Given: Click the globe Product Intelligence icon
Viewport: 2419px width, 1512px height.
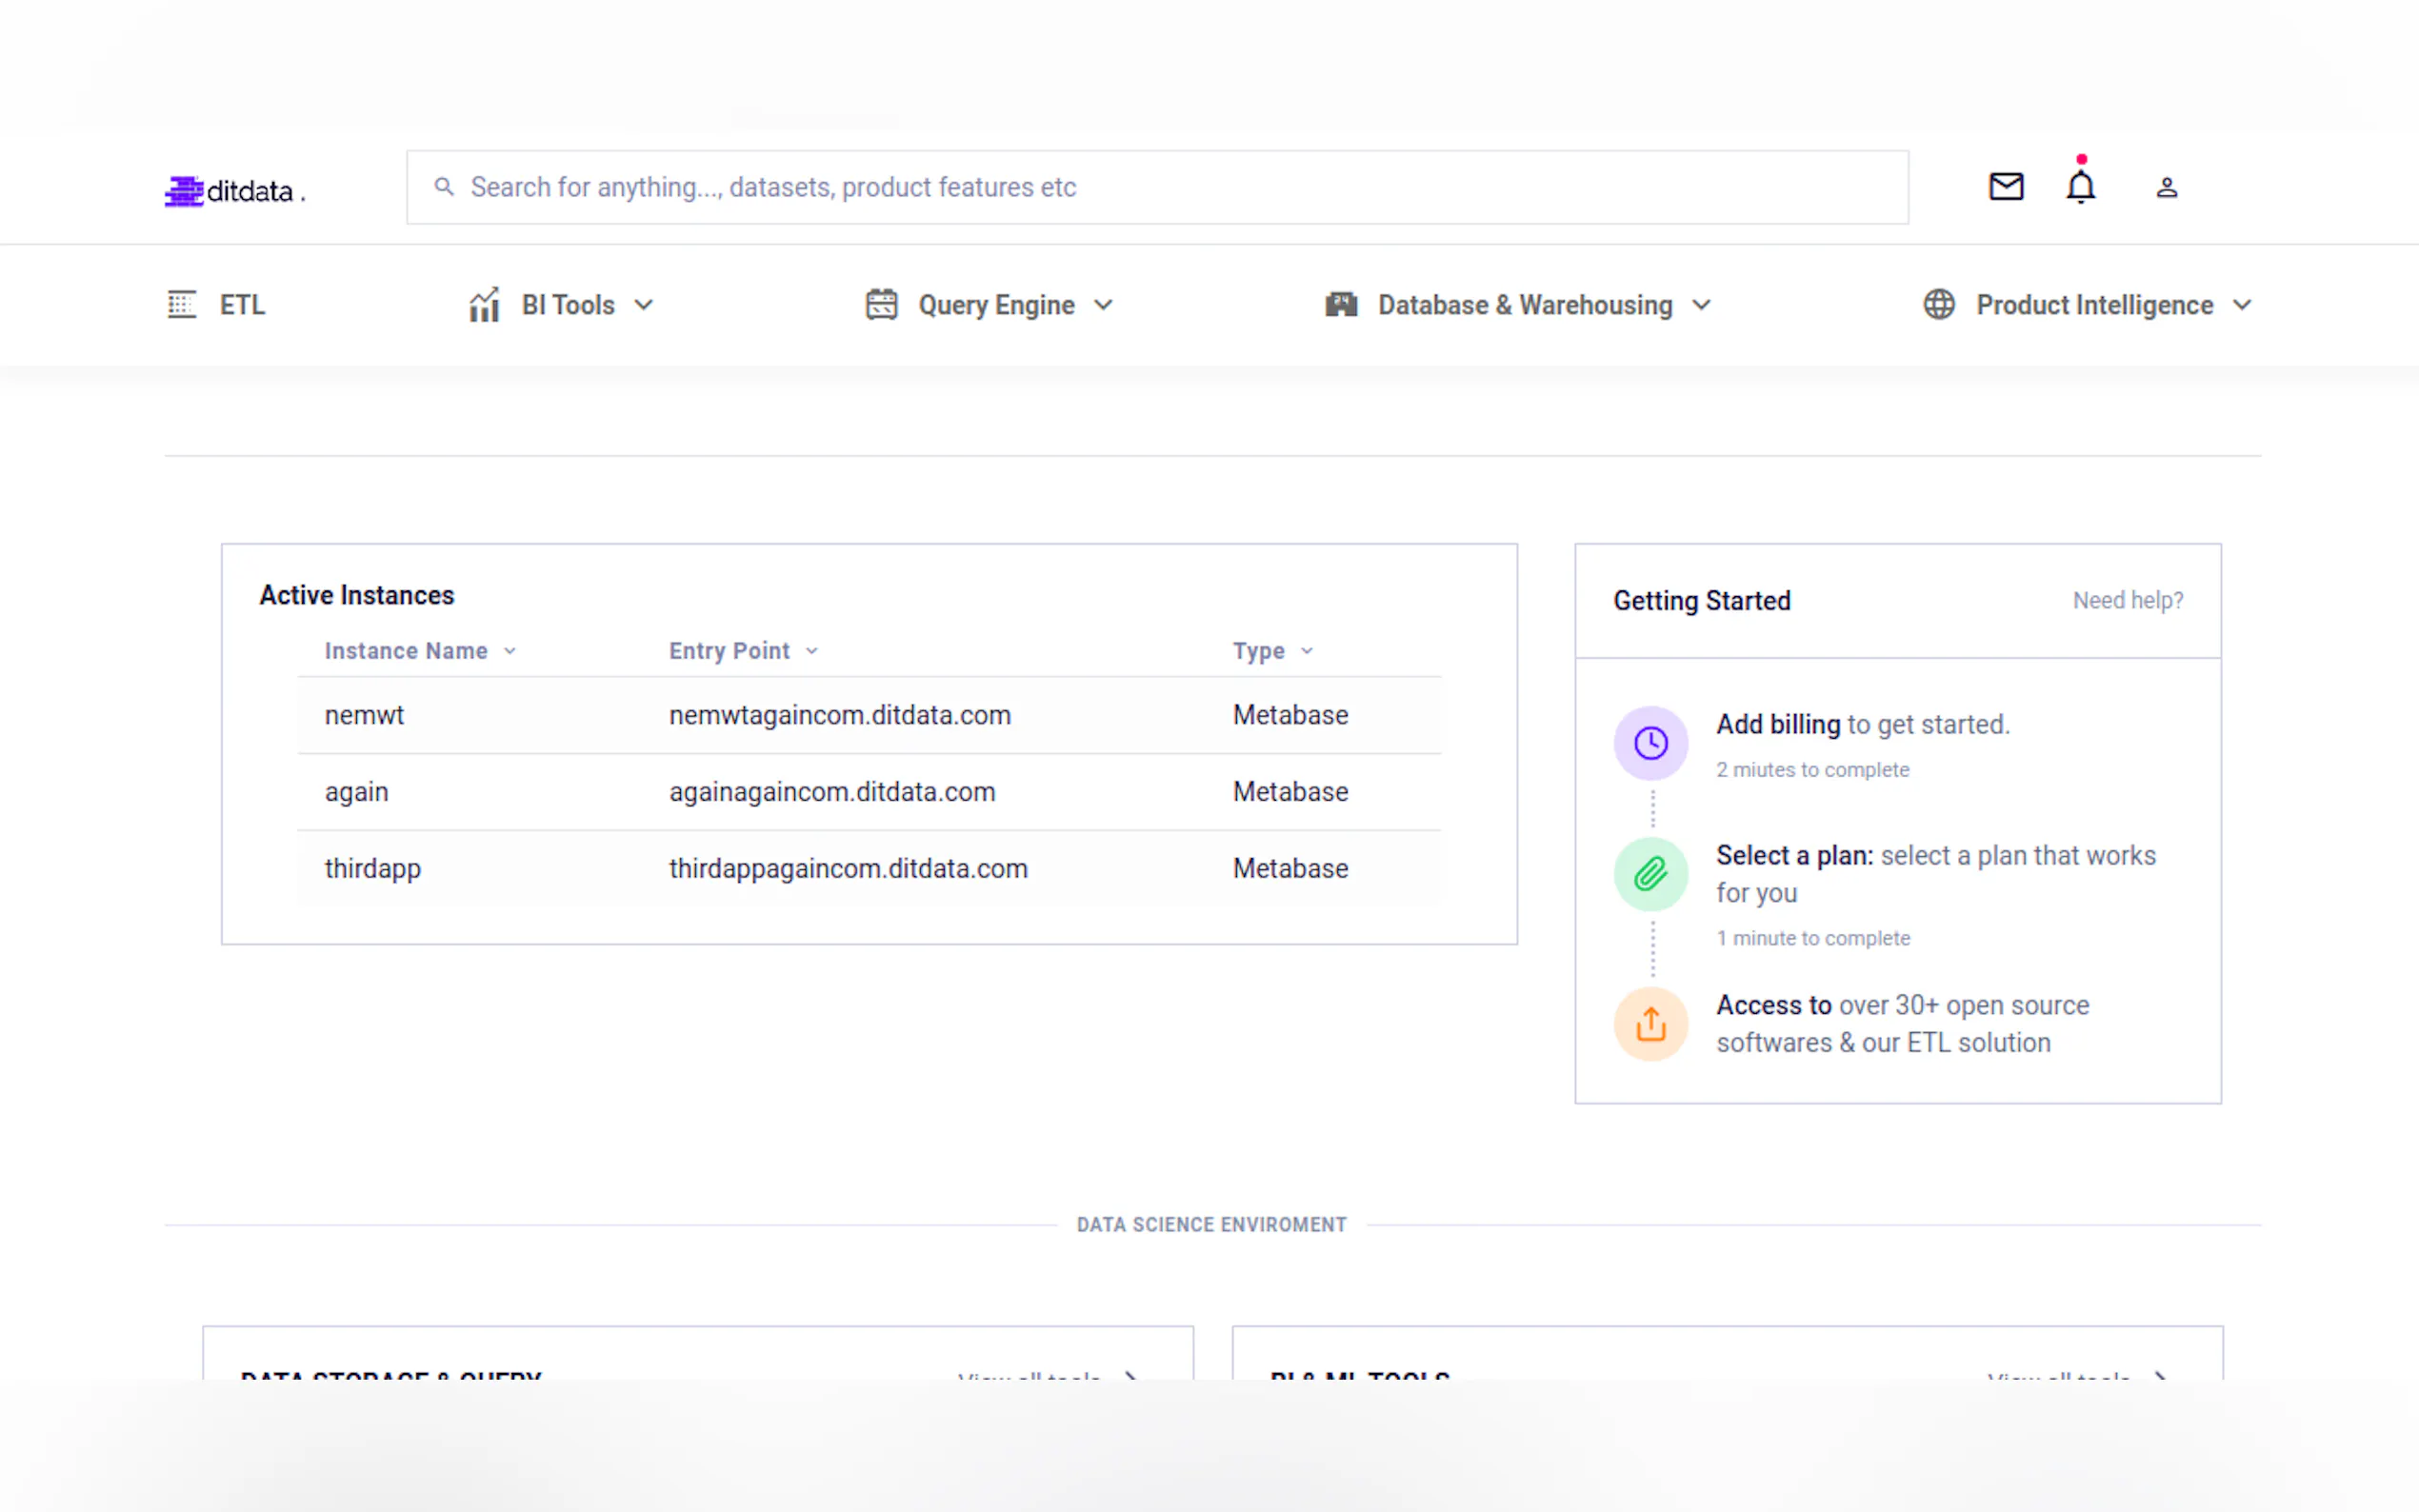Looking at the screenshot, I should [1938, 304].
